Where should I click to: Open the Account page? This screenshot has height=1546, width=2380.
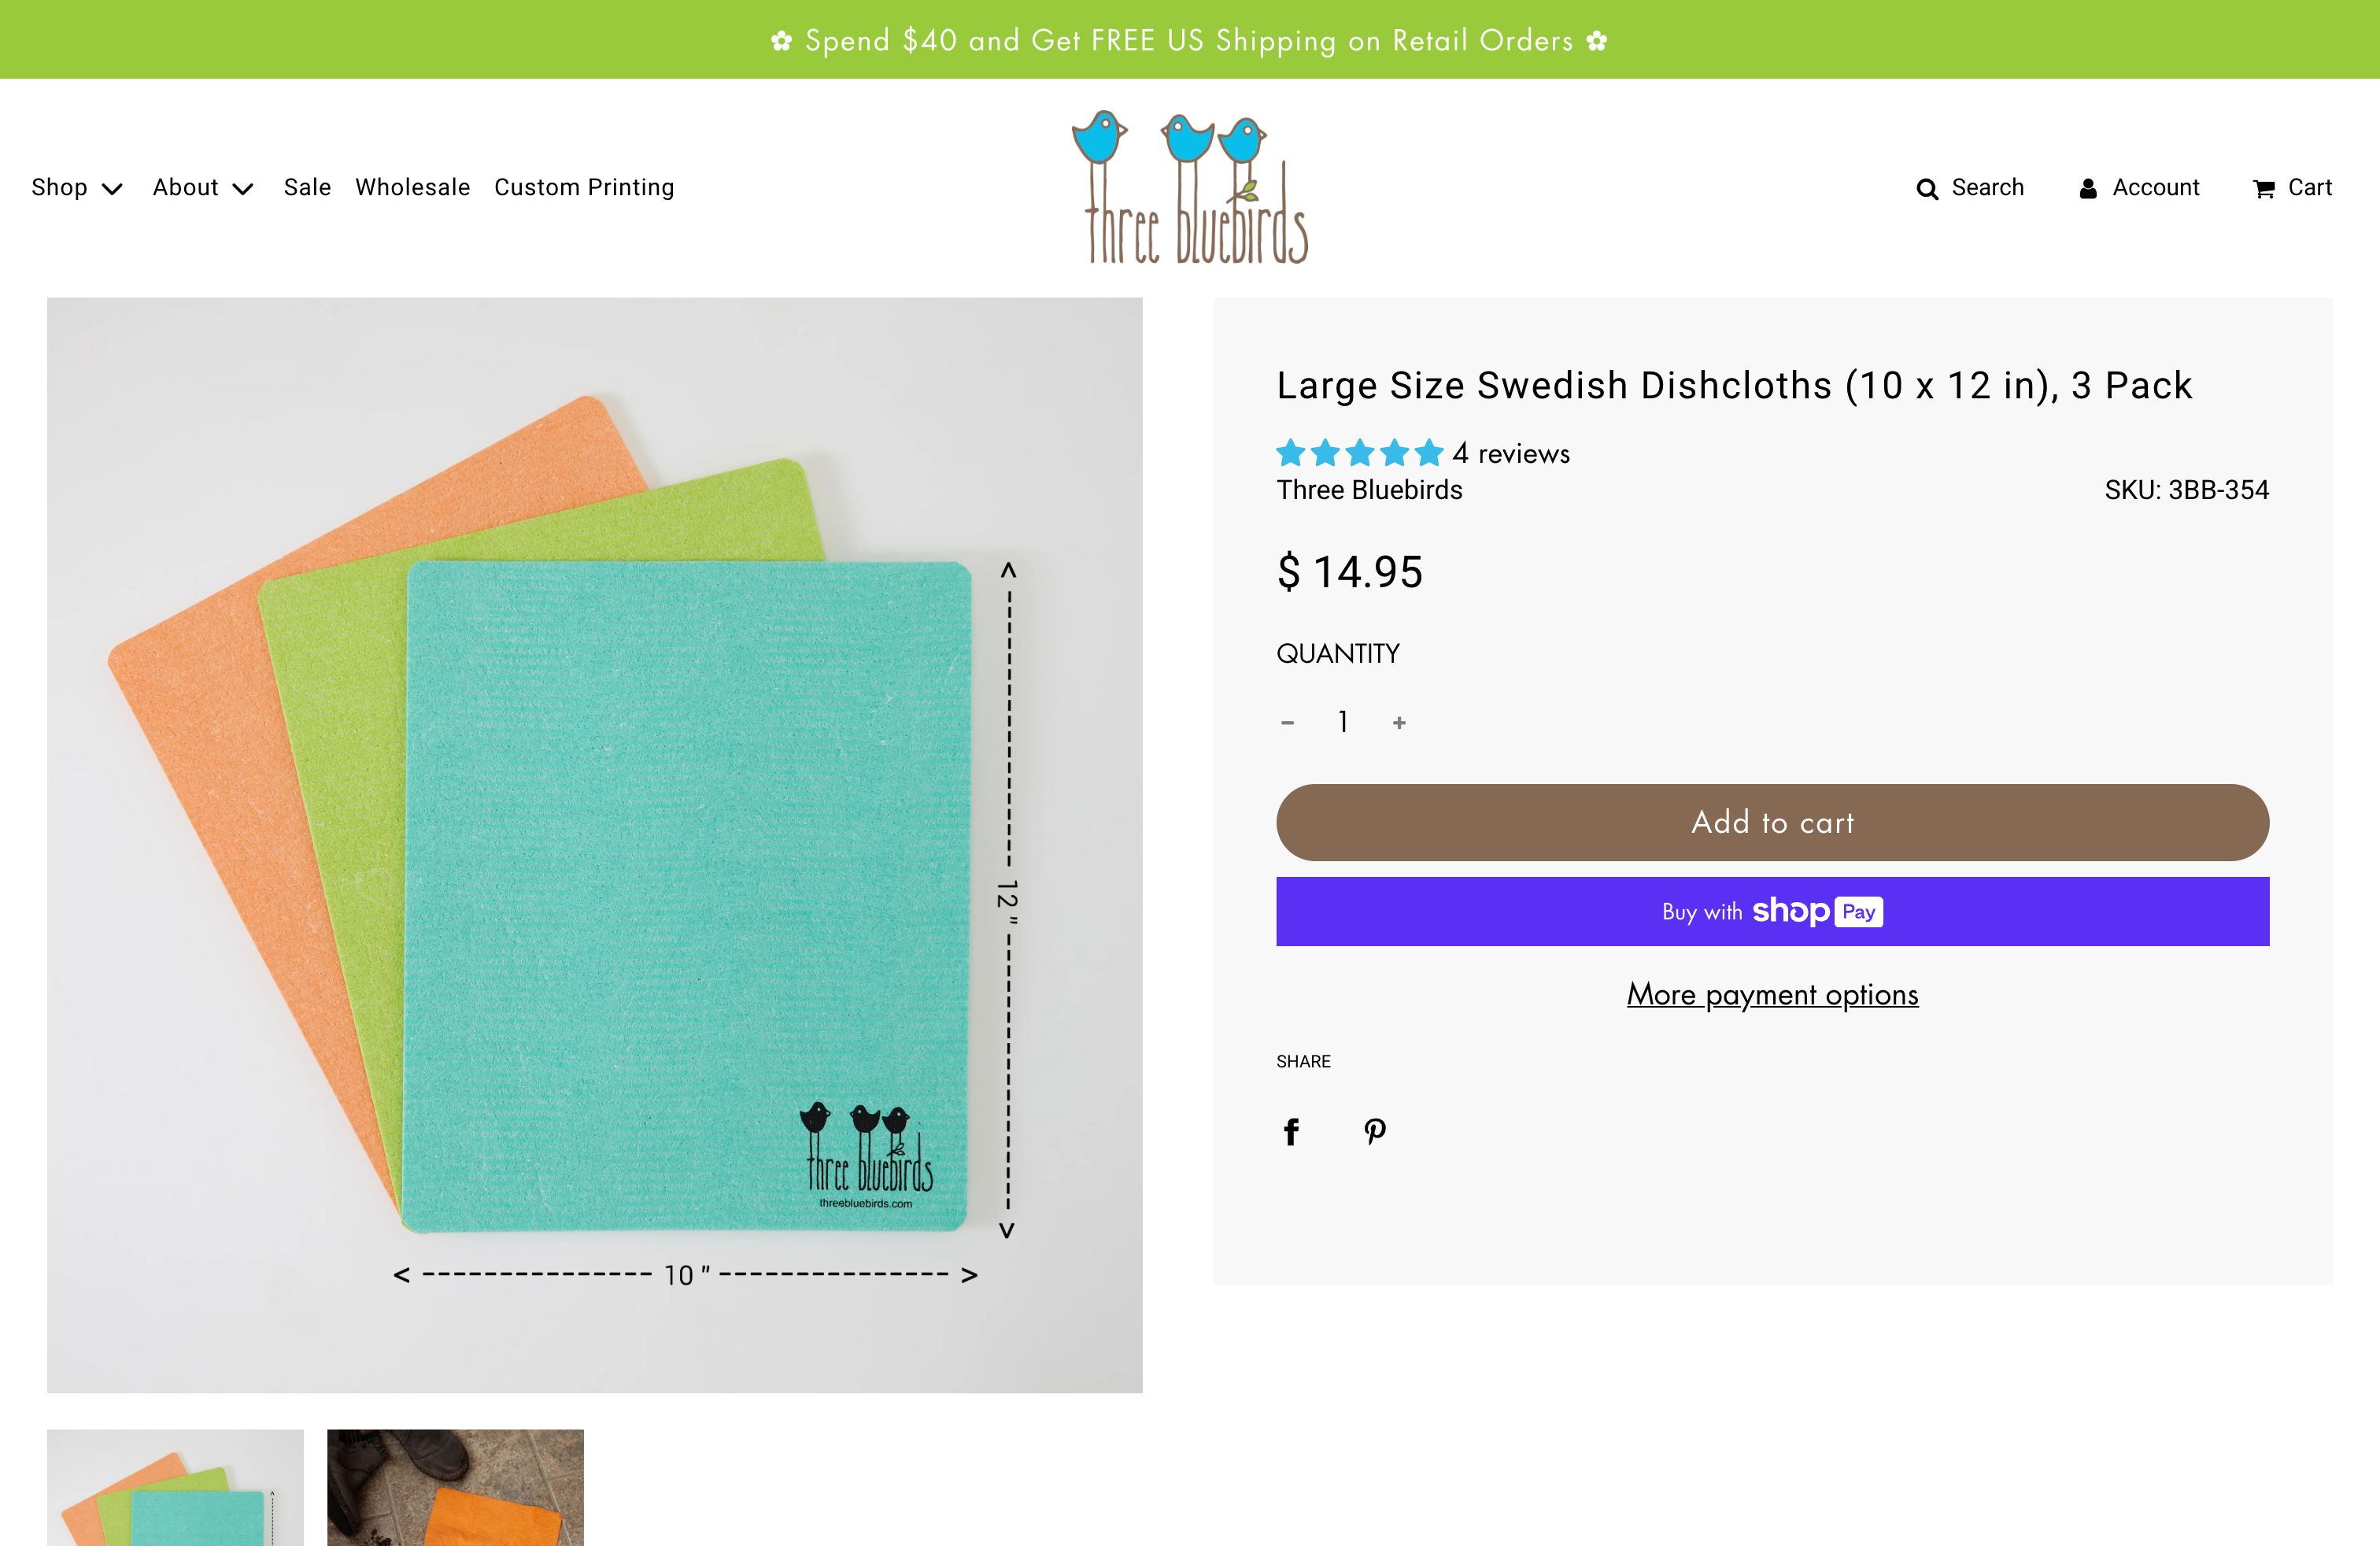[2139, 187]
